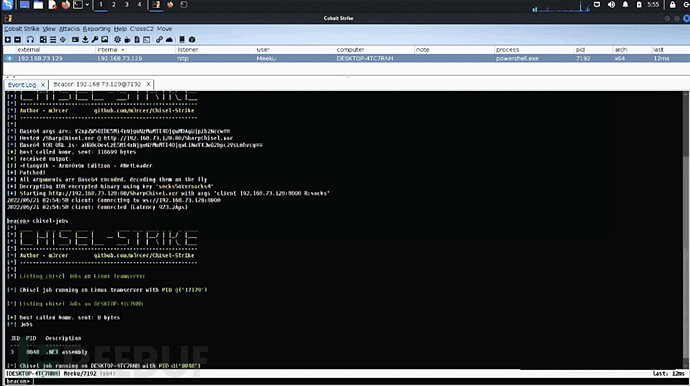The image size is (690, 386).
Task: Sort sessions by user column header
Action: 294,50
